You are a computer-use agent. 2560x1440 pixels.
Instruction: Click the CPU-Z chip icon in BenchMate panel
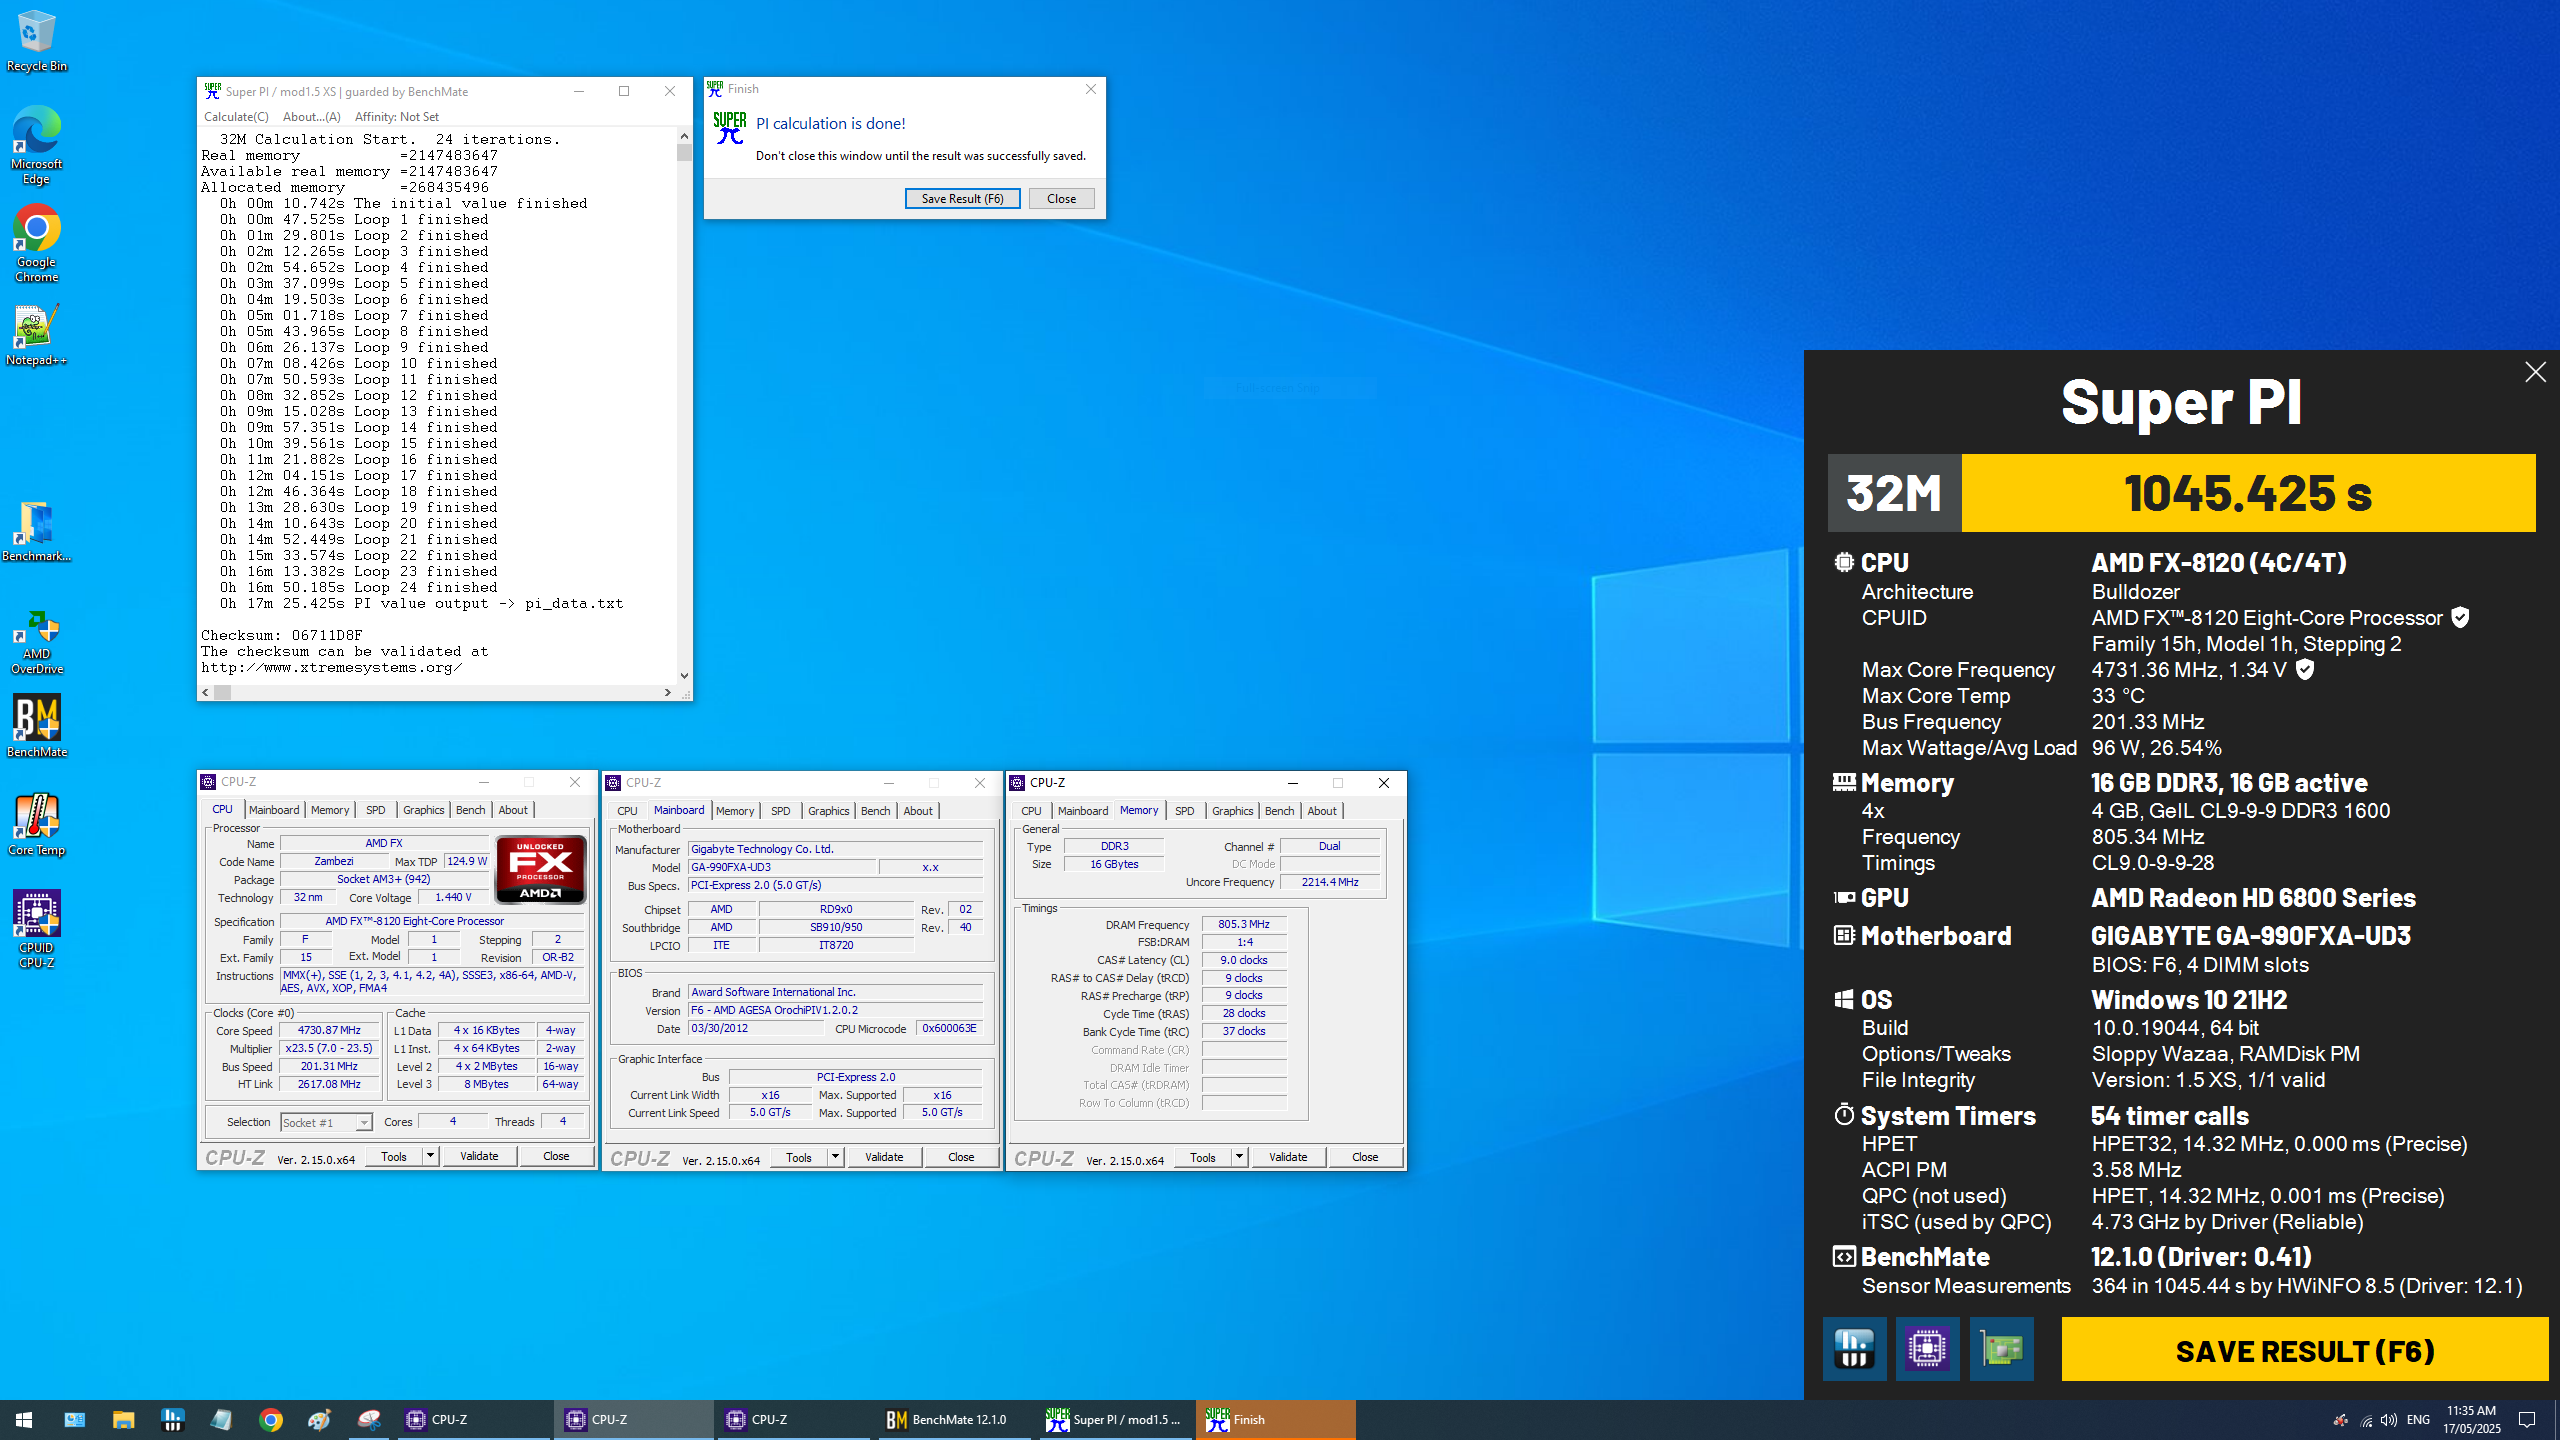[x=1927, y=1349]
